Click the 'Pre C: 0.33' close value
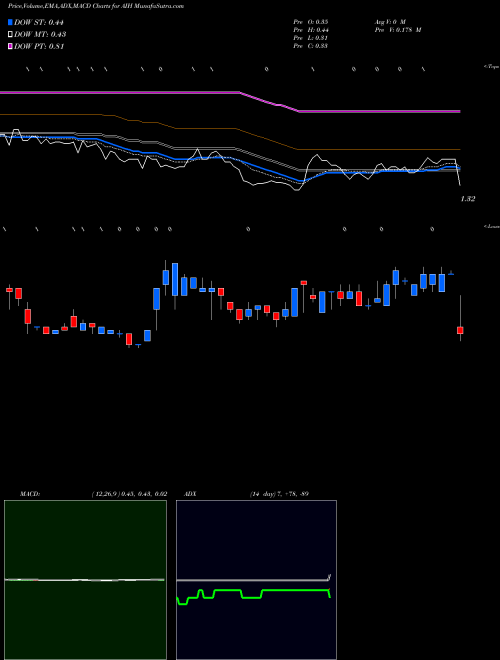500x660 pixels. tap(311, 46)
